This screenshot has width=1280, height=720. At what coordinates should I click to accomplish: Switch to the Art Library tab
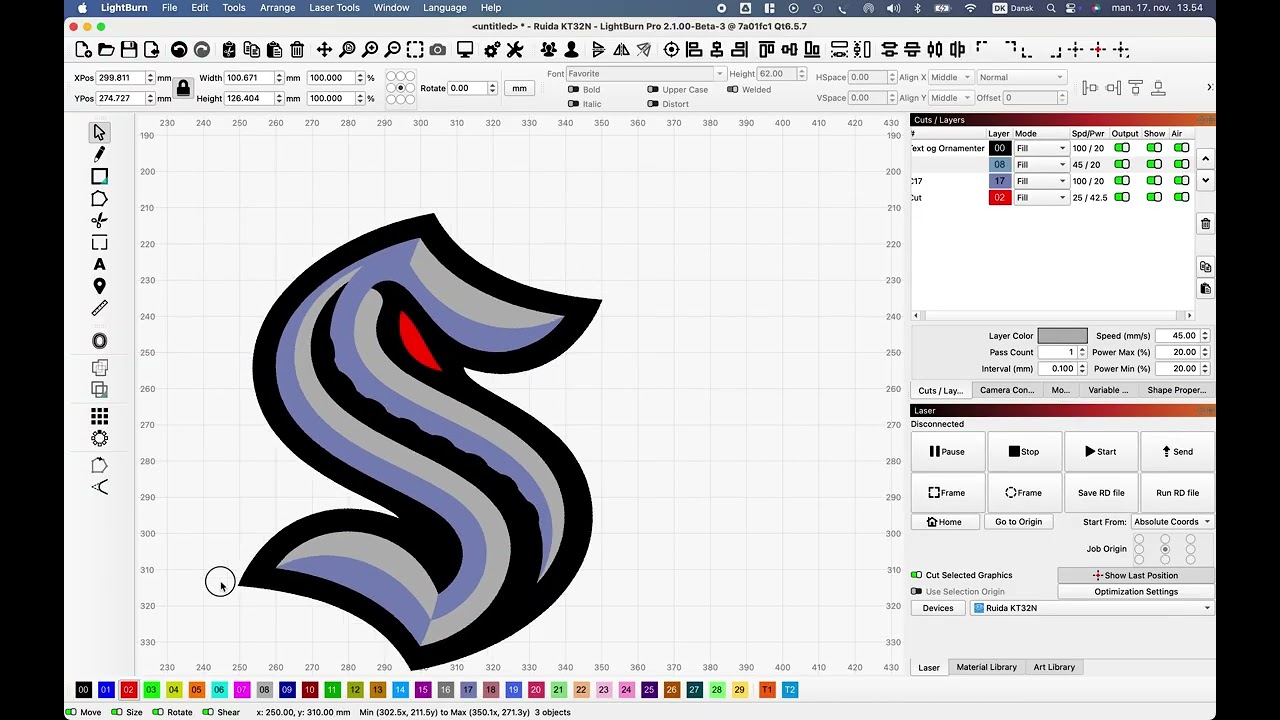1054,667
